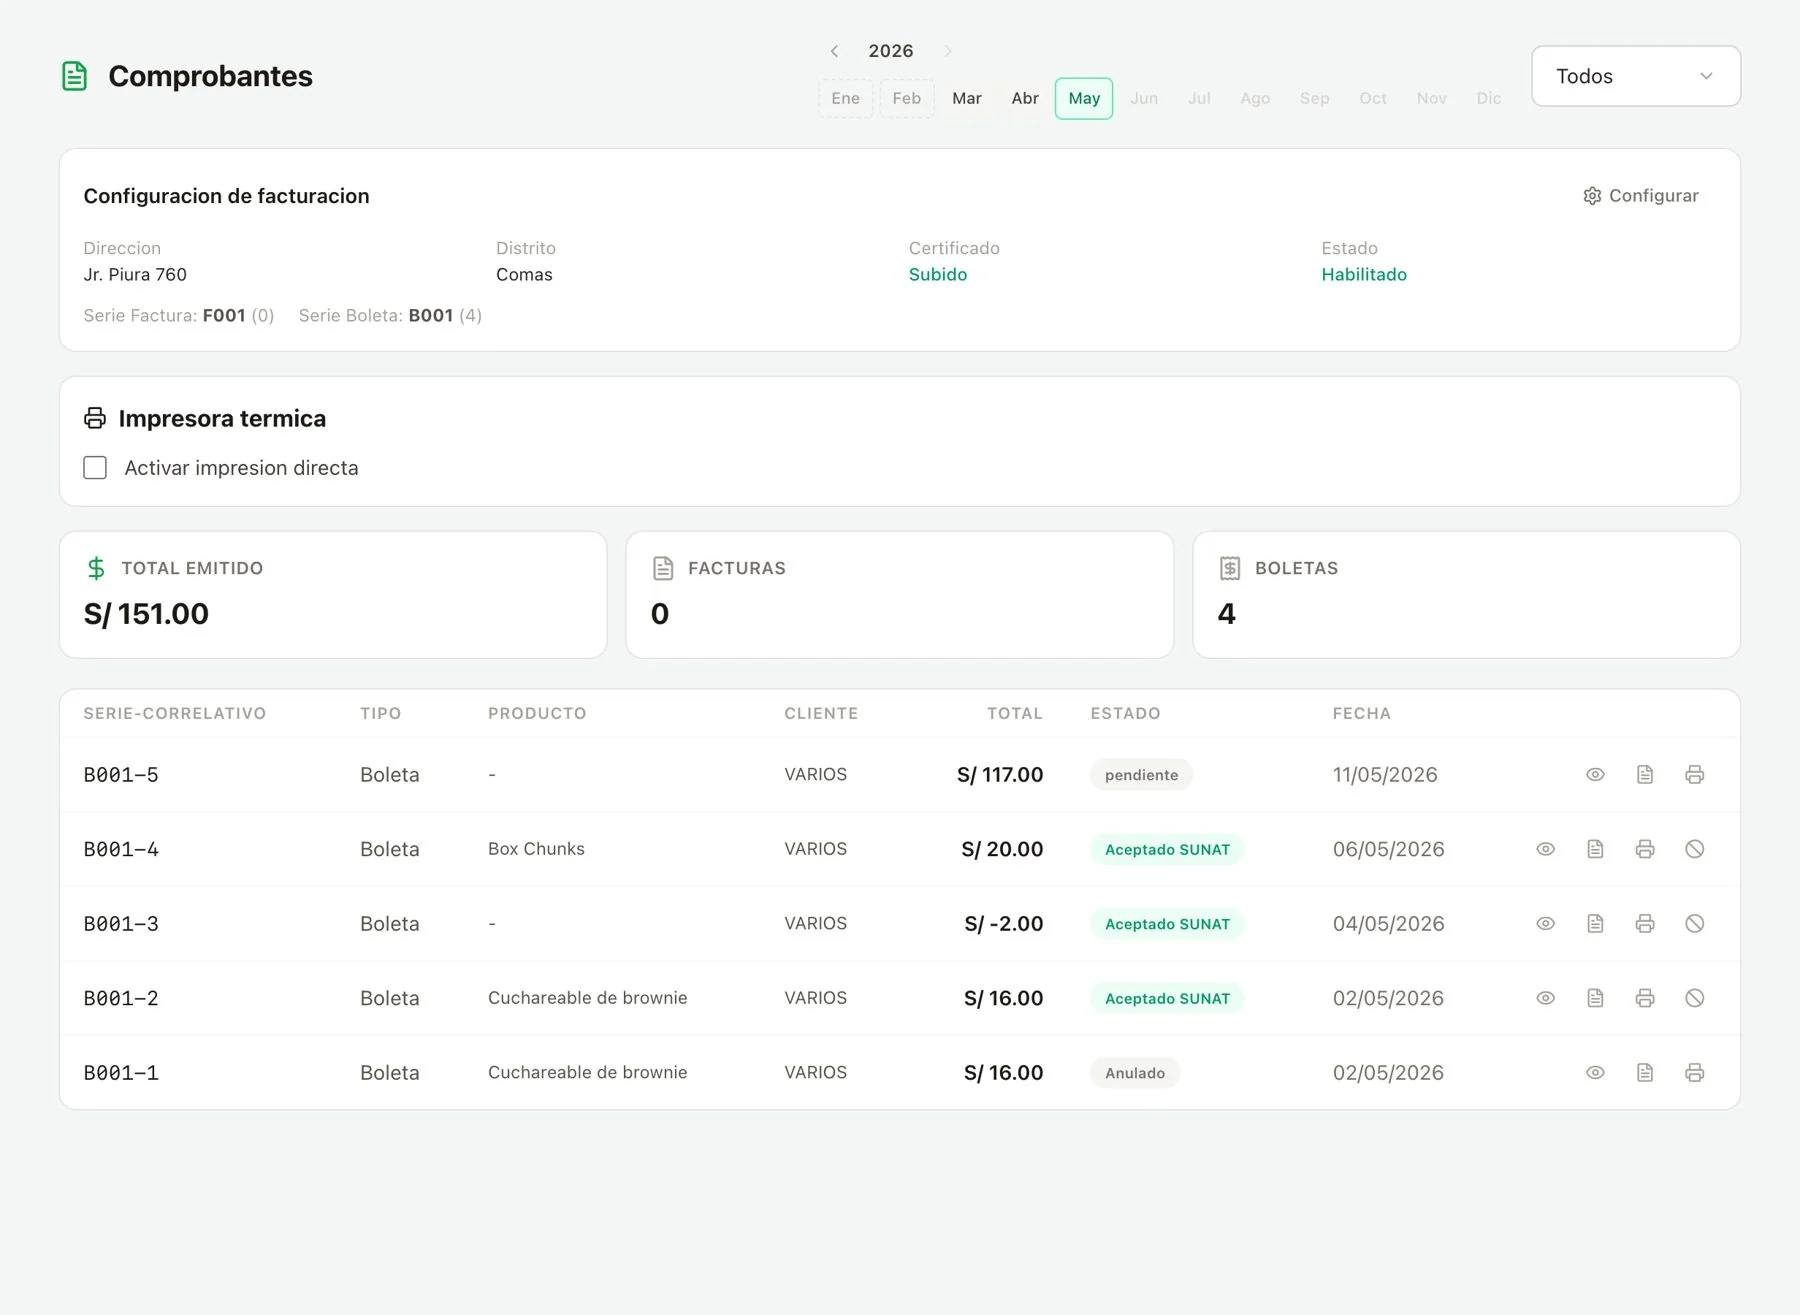Click the pendiente status badge for B001-5
This screenshot has width=1800, height=1315.
point(1142,775)
